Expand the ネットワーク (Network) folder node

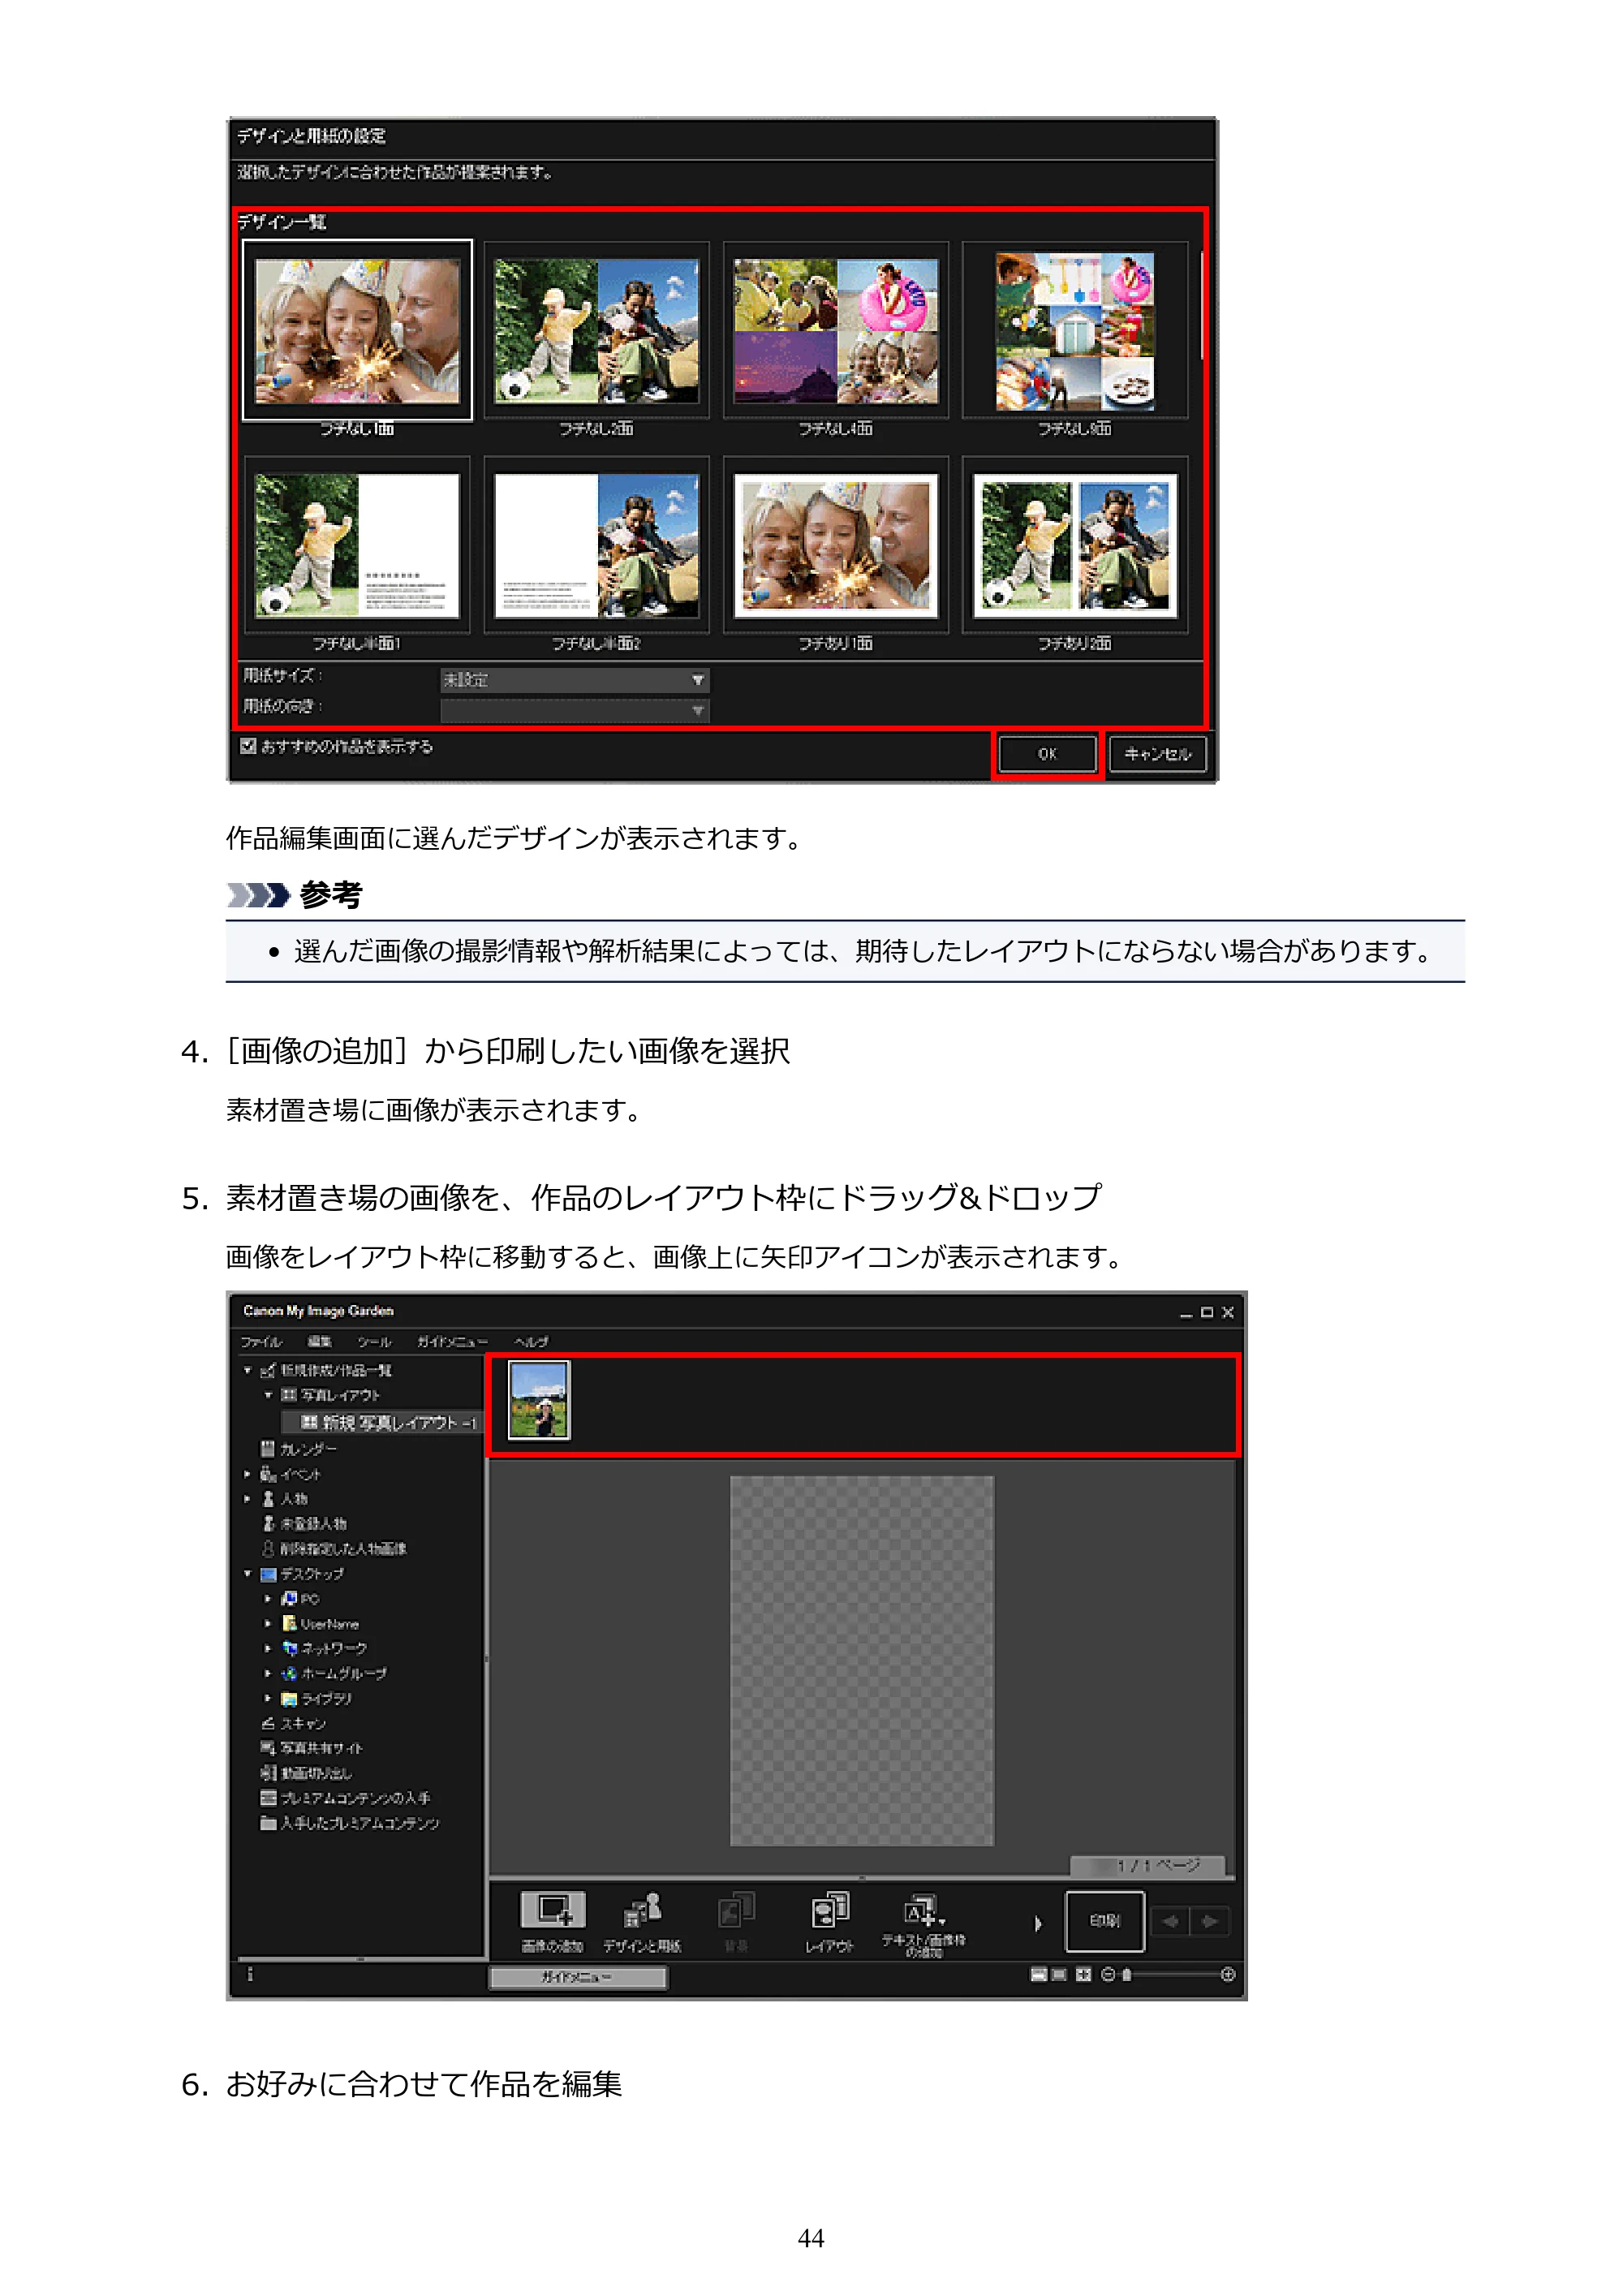tap(268, 1648)
